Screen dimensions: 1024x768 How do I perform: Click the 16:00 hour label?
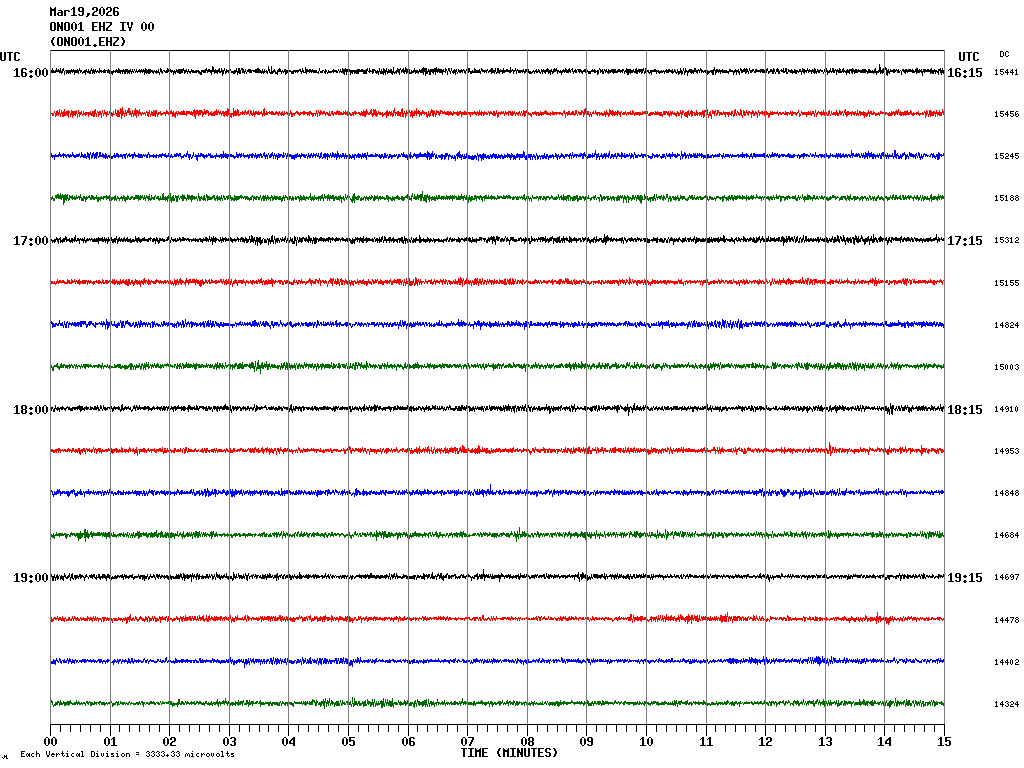(x=30, y=73)
